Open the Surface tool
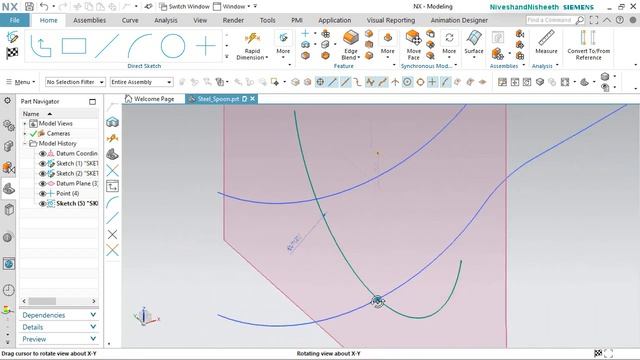Screen dimensions: 640x360 pos(473,44)
